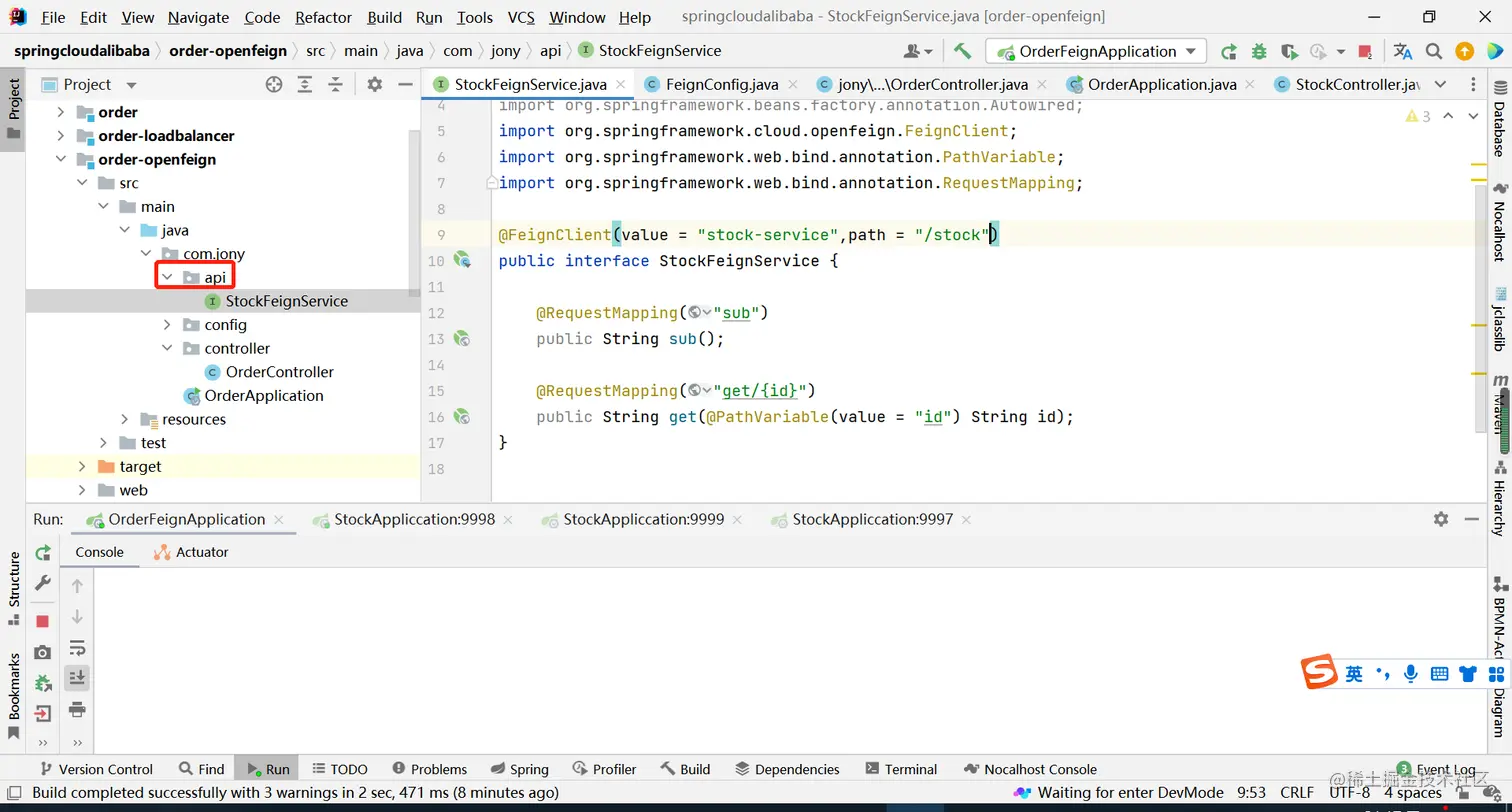Click the orange IDE update arrow icon
Viewport: 1512px width, 812px height.
[x=1464, y=51]
